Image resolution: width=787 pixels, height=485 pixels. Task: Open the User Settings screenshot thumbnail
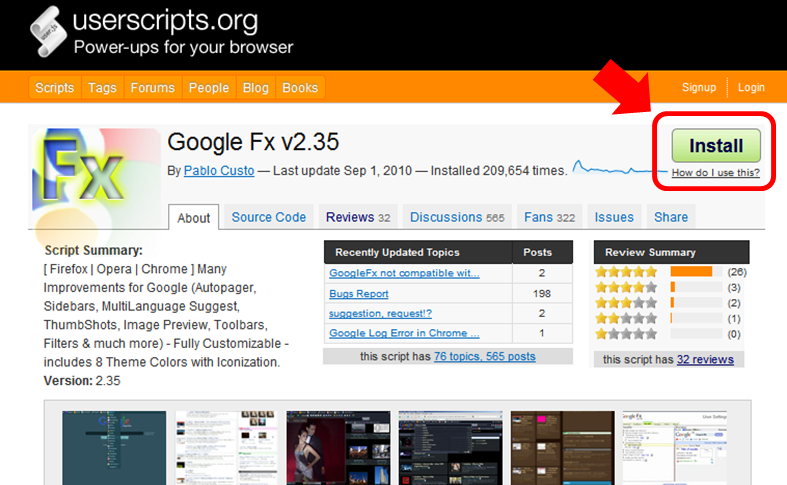675,448
